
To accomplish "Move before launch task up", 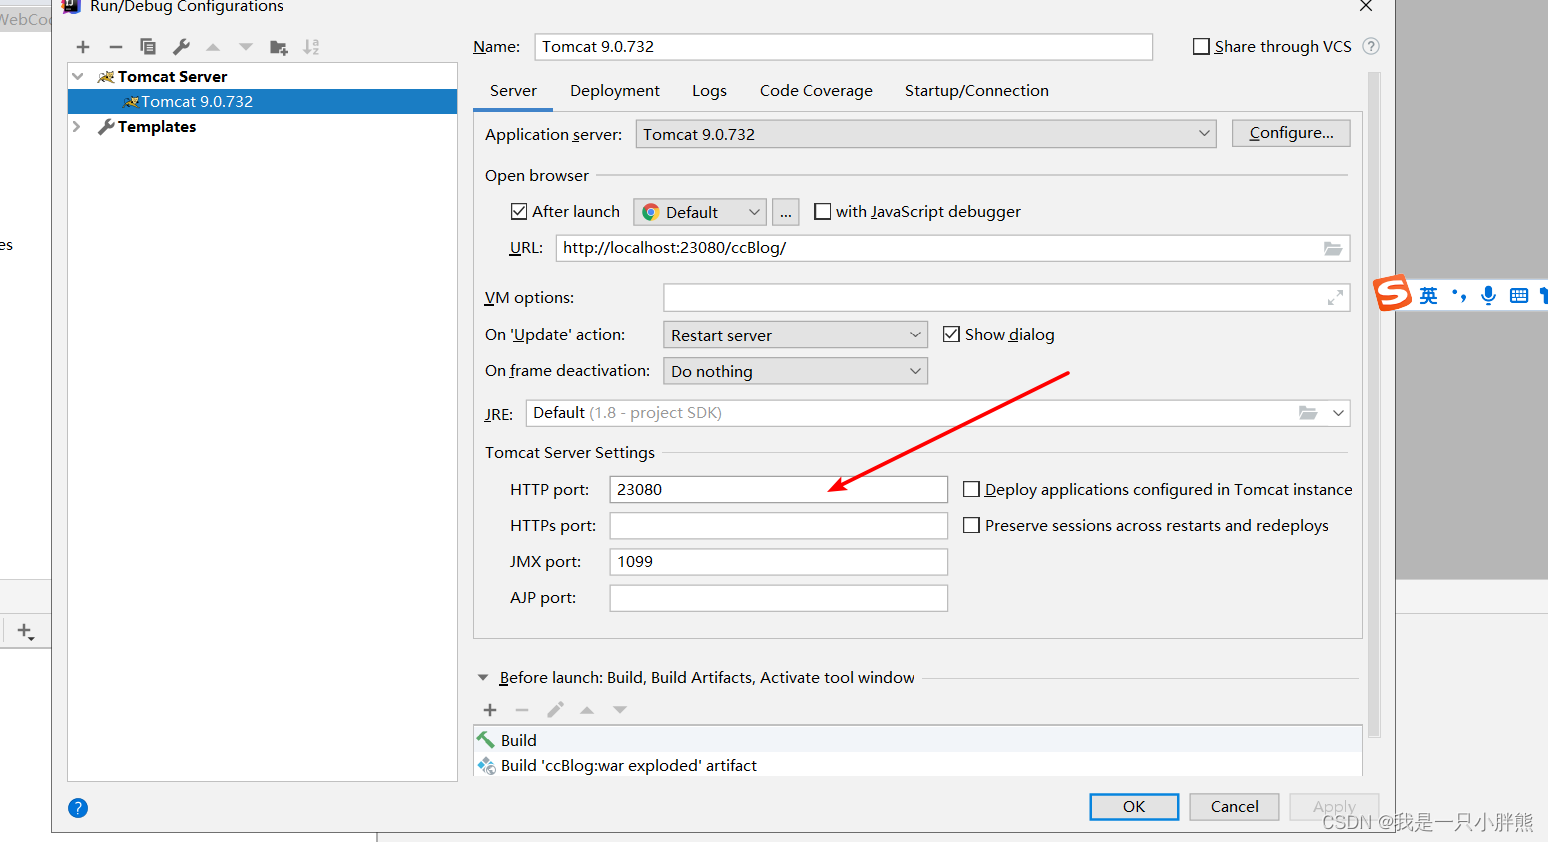I will (x=587, y=710).
